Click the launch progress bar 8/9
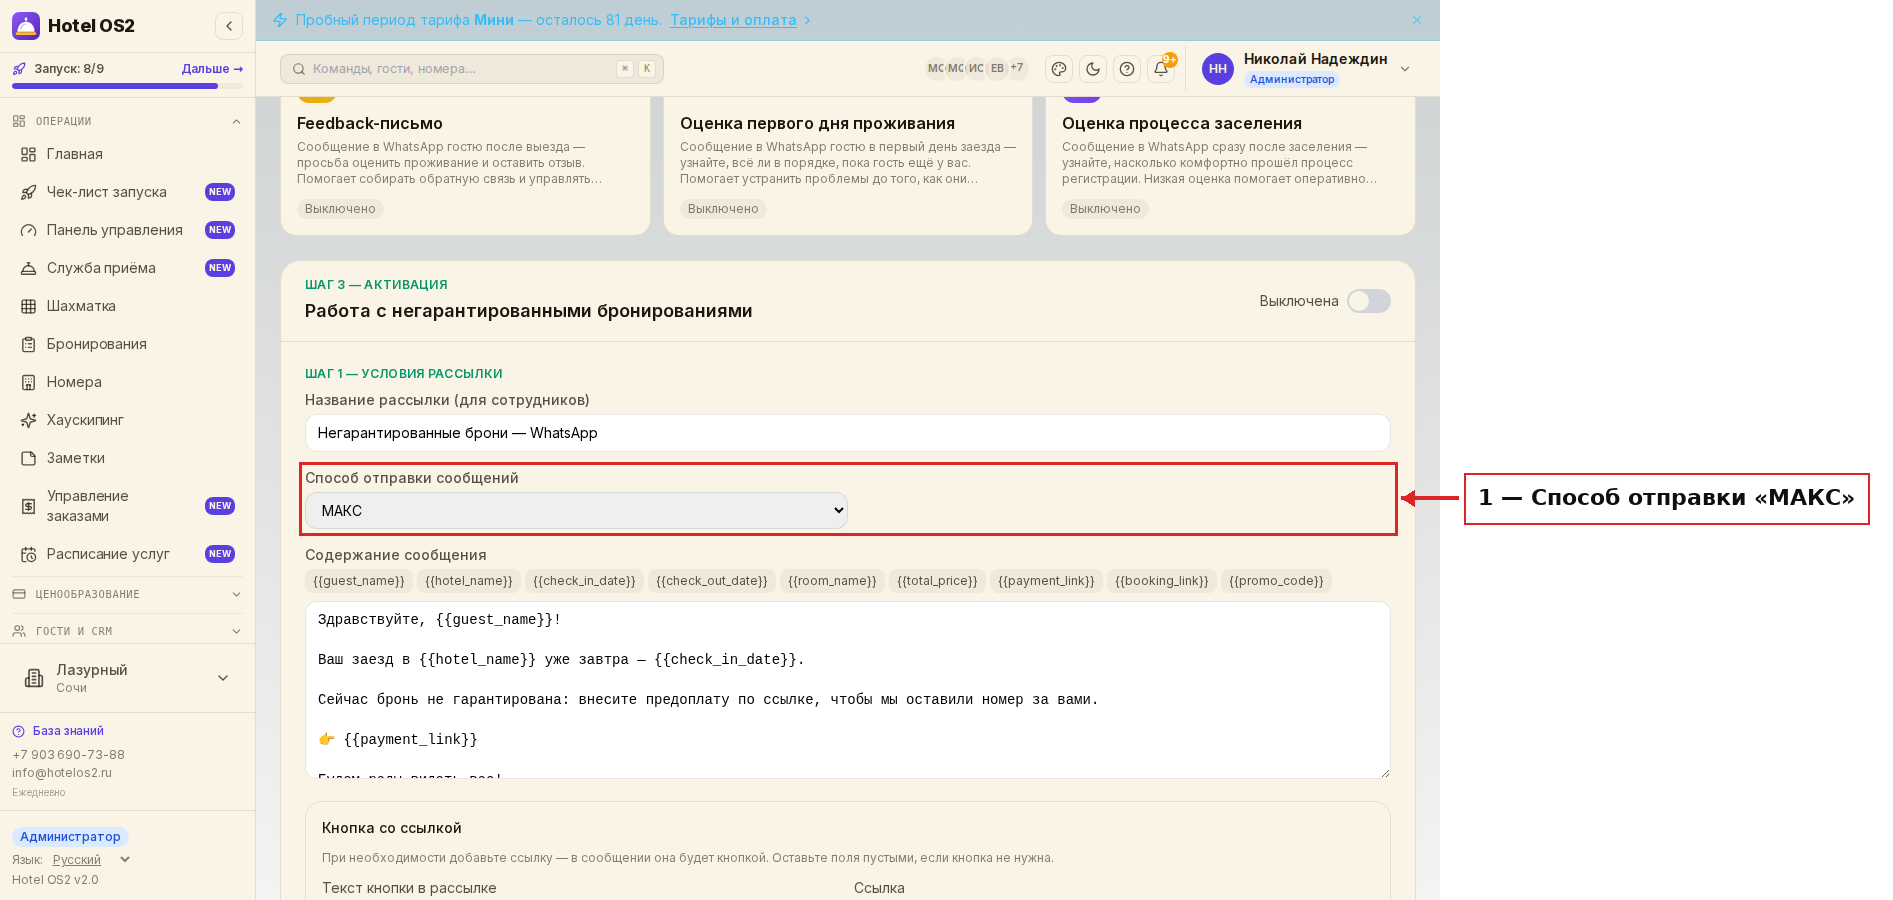 click(x=127, y=86)
